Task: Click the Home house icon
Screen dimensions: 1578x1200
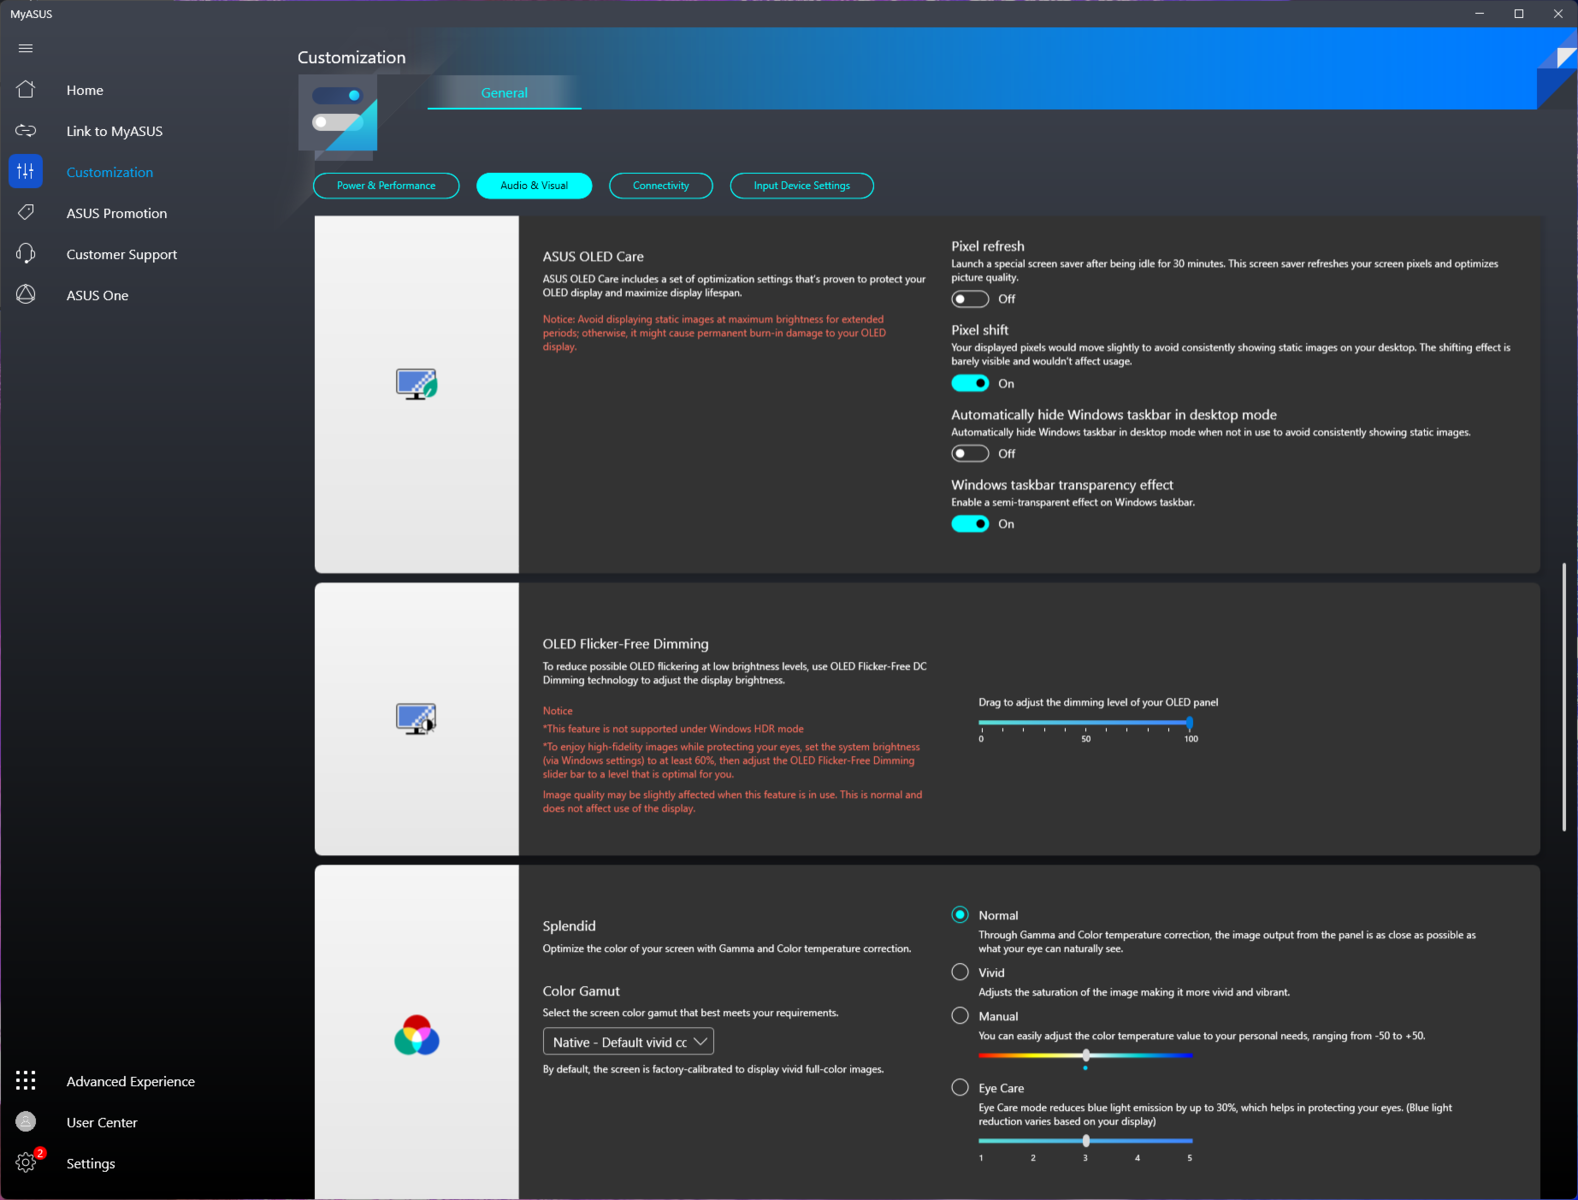Action: 26,89
